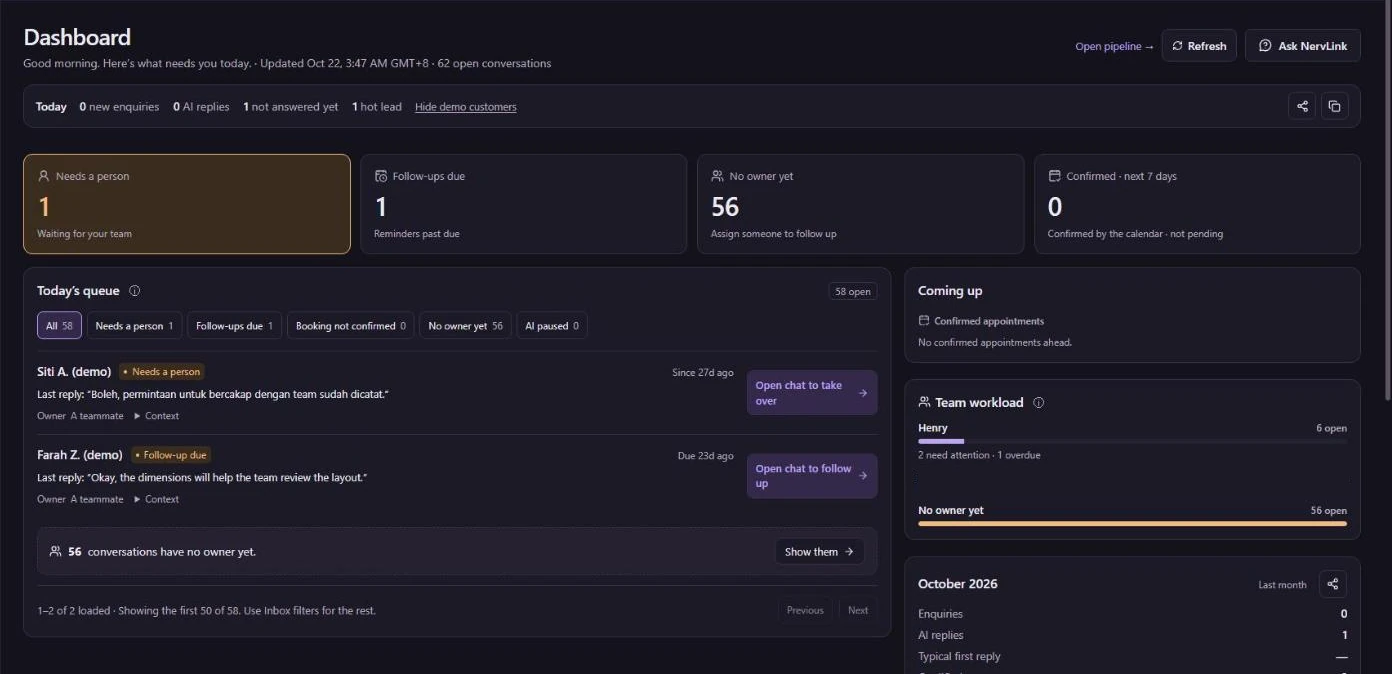
Task: Click the Refresh button
Action: 1199,46
